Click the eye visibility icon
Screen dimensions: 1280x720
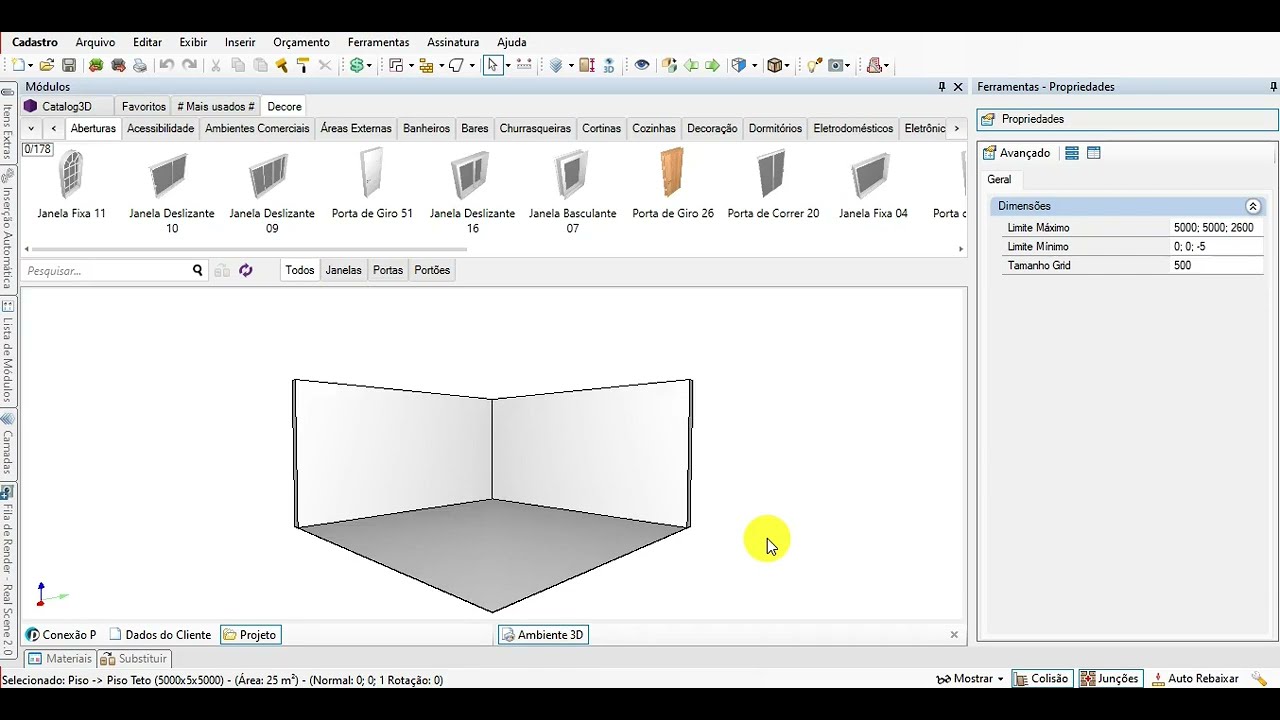642,65
